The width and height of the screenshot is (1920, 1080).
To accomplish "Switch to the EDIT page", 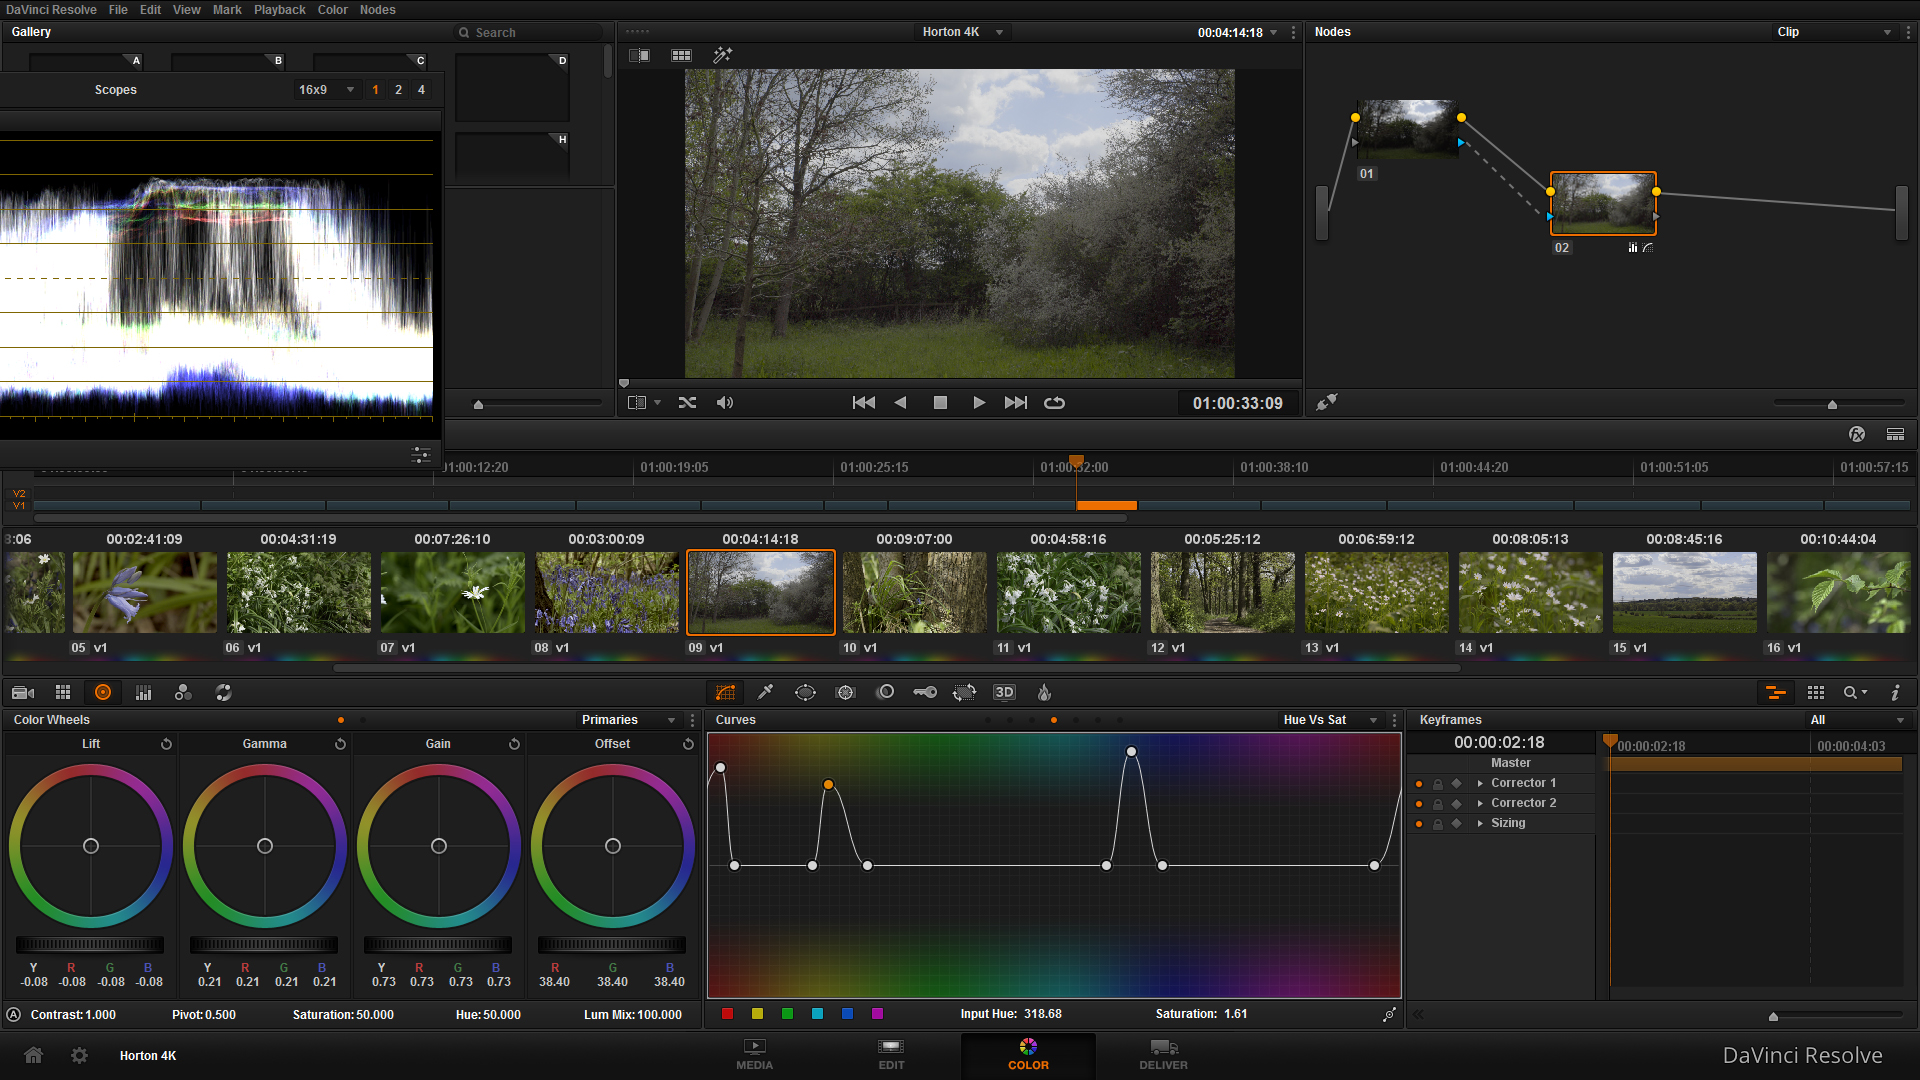I will coord(891,1055).
